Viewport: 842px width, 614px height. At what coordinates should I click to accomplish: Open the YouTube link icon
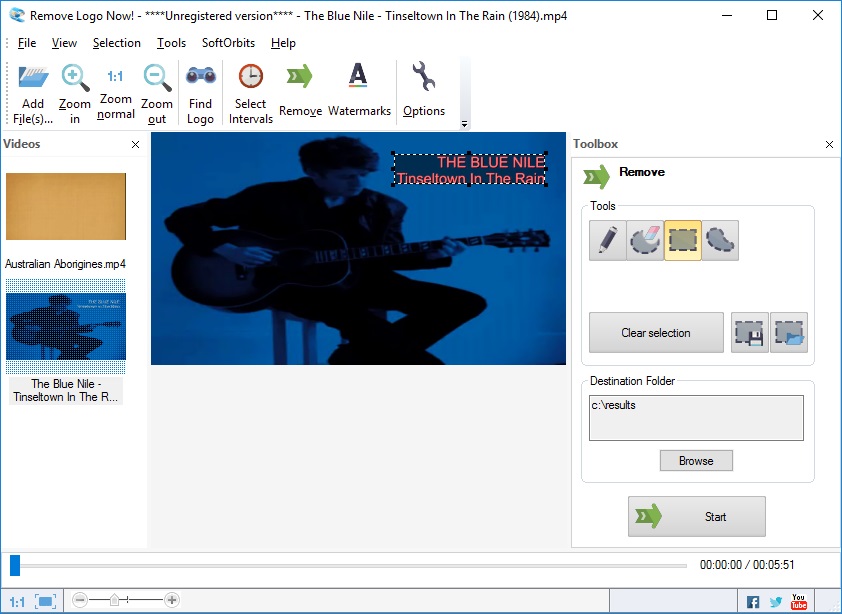click(799, 602)
